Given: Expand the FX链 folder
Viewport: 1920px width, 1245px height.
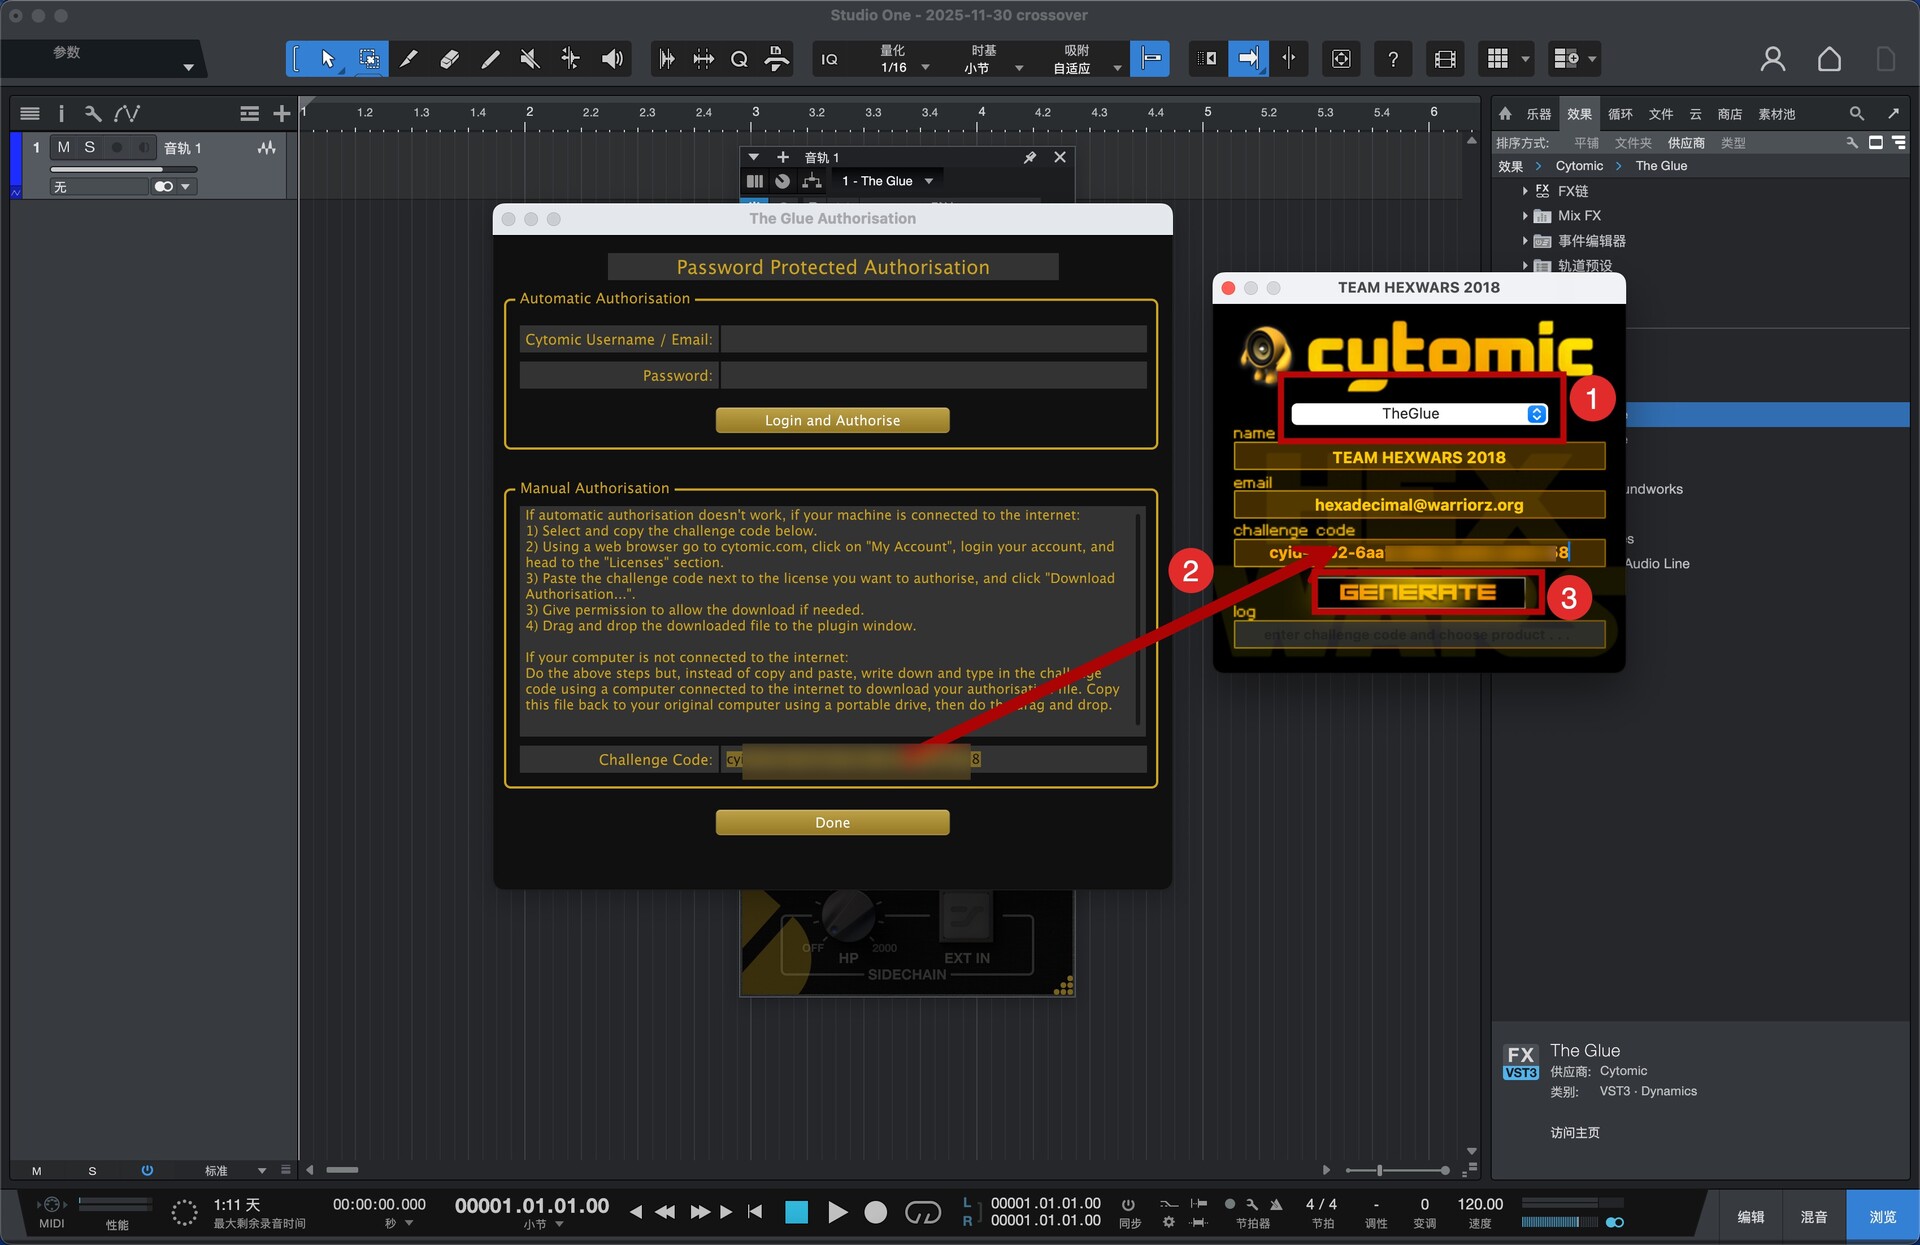Looking at the screenshot, I should [x=1525, y=191].
